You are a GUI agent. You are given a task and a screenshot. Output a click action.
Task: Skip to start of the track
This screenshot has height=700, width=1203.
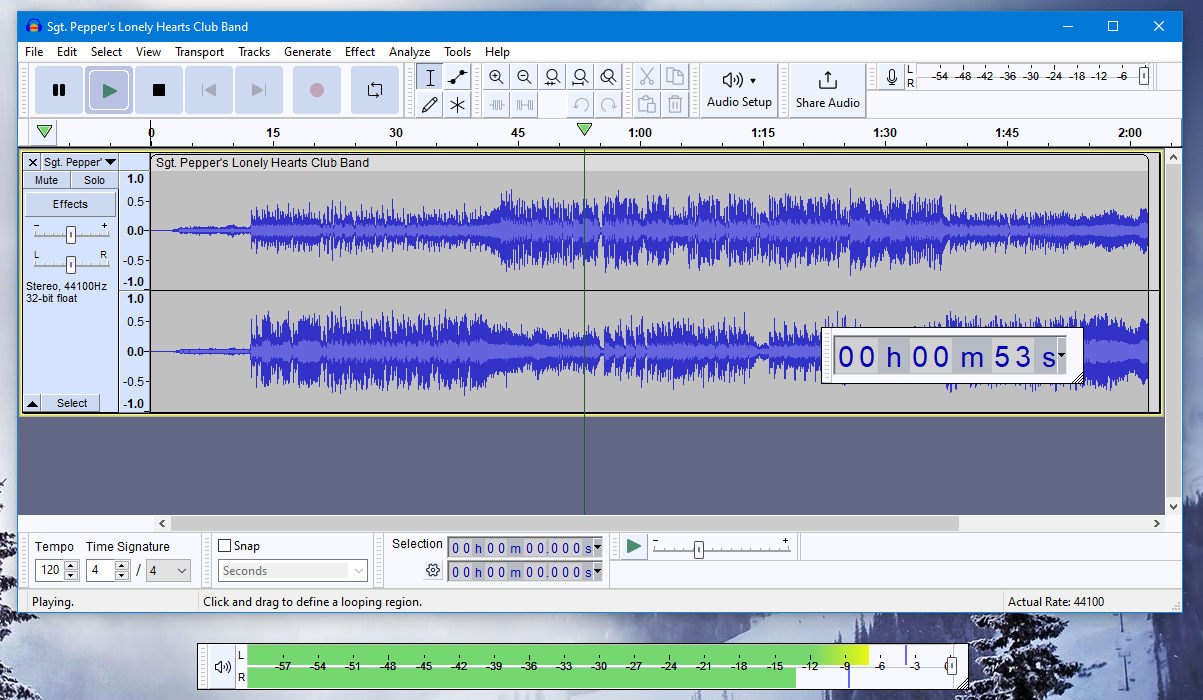(209, 90)
